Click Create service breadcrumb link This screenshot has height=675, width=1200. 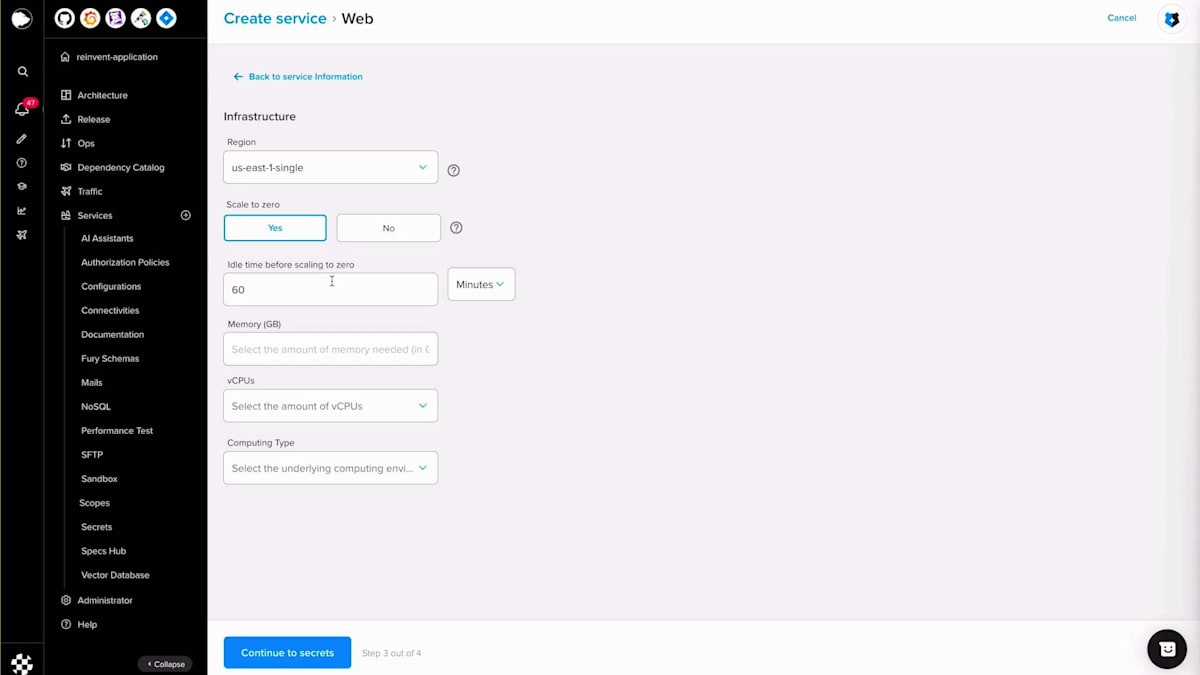tap(275, 18)
